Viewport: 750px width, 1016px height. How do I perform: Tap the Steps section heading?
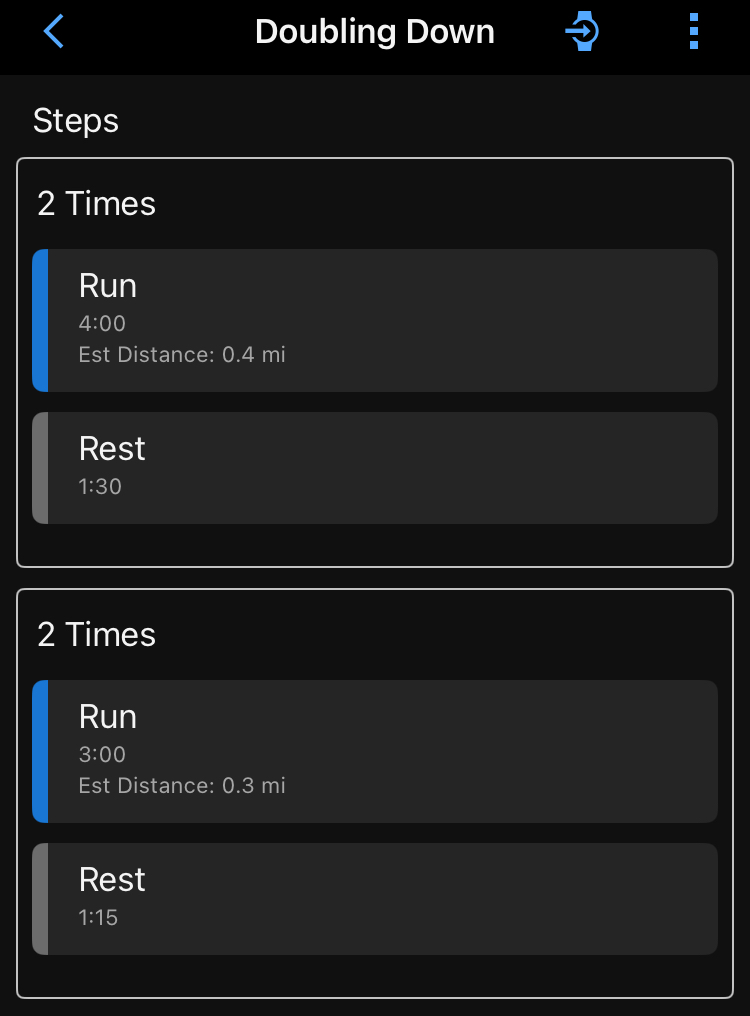click(76, 121)
